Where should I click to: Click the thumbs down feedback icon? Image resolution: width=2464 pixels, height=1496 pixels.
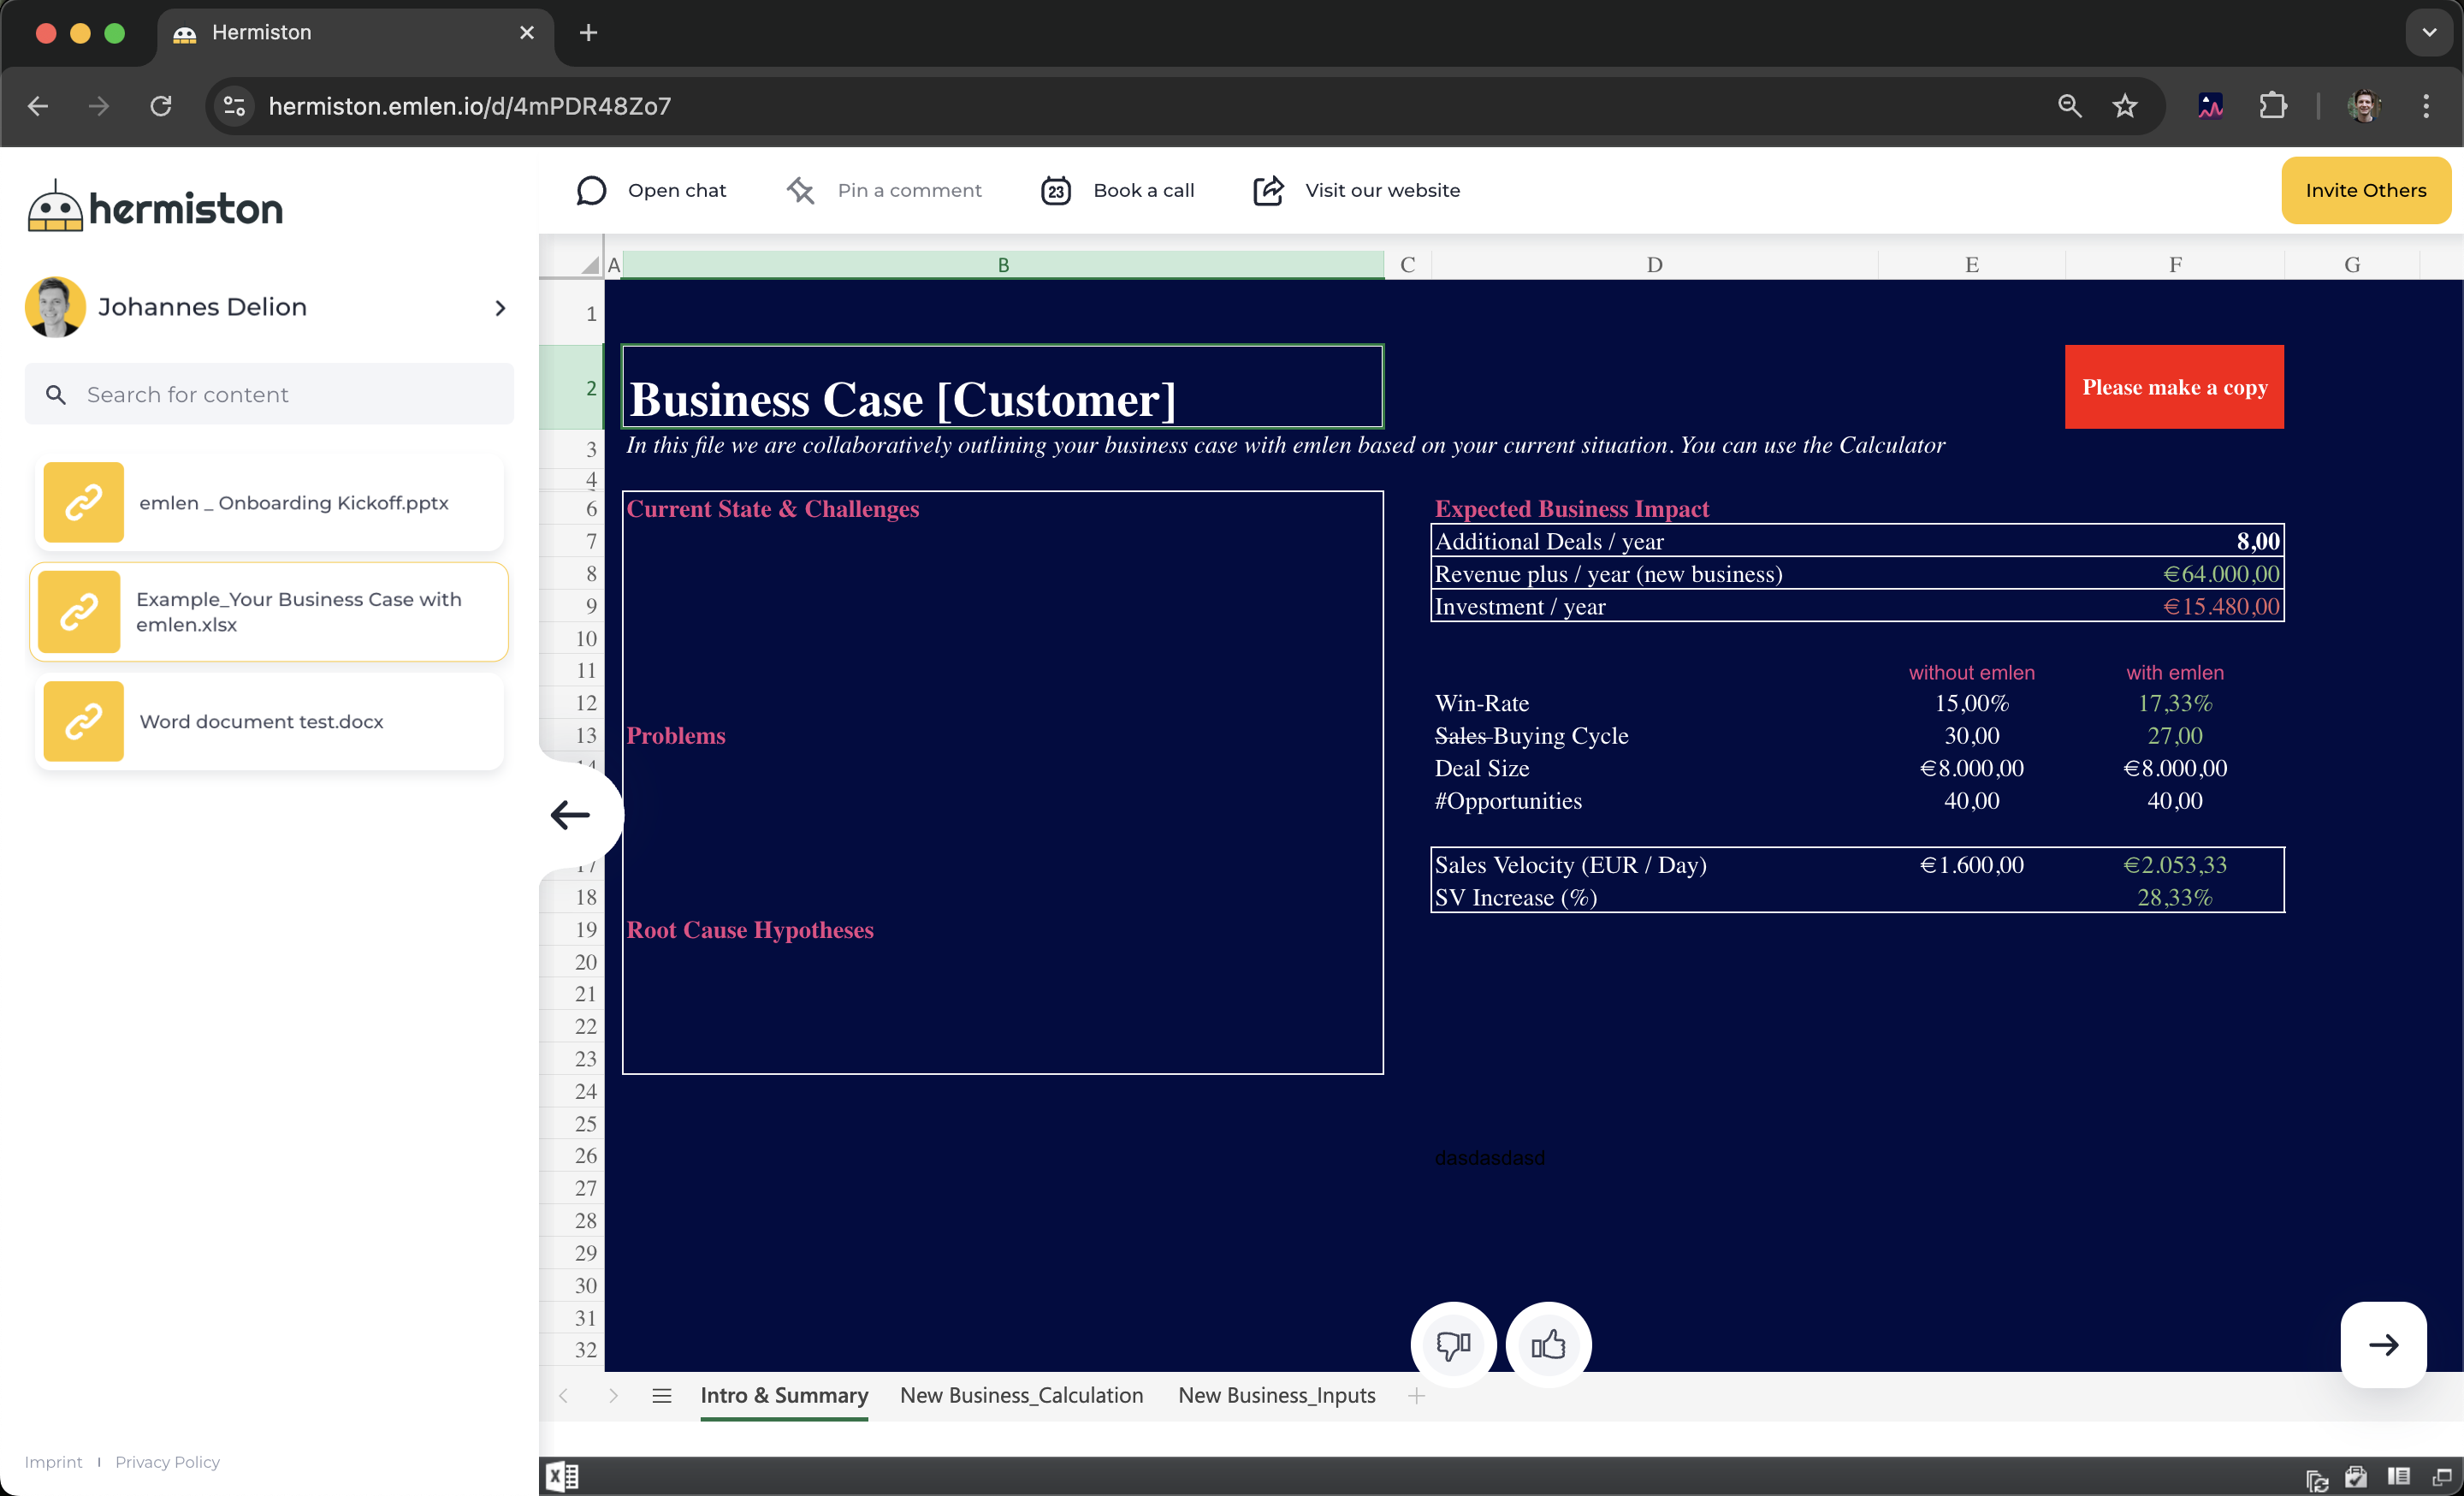pyautogui.click(x=1453, y=1344)
